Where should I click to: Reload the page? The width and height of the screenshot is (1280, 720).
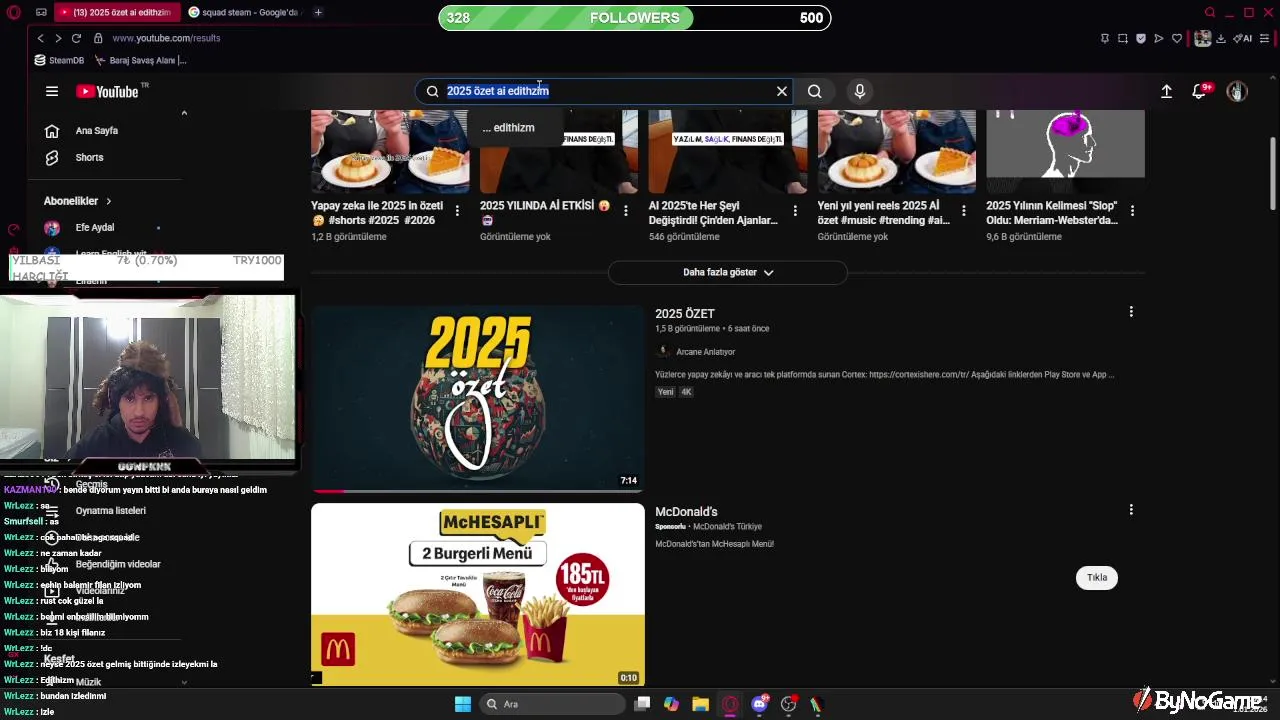76,38
